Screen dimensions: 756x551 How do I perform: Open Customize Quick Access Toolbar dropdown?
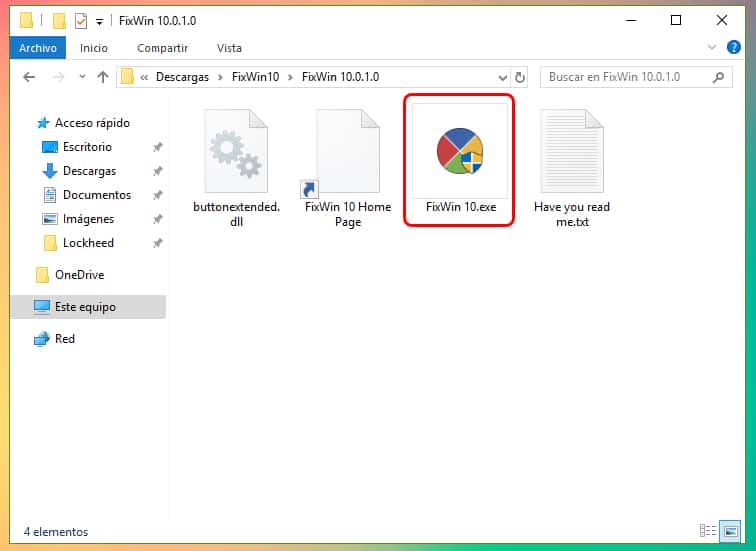99,22
